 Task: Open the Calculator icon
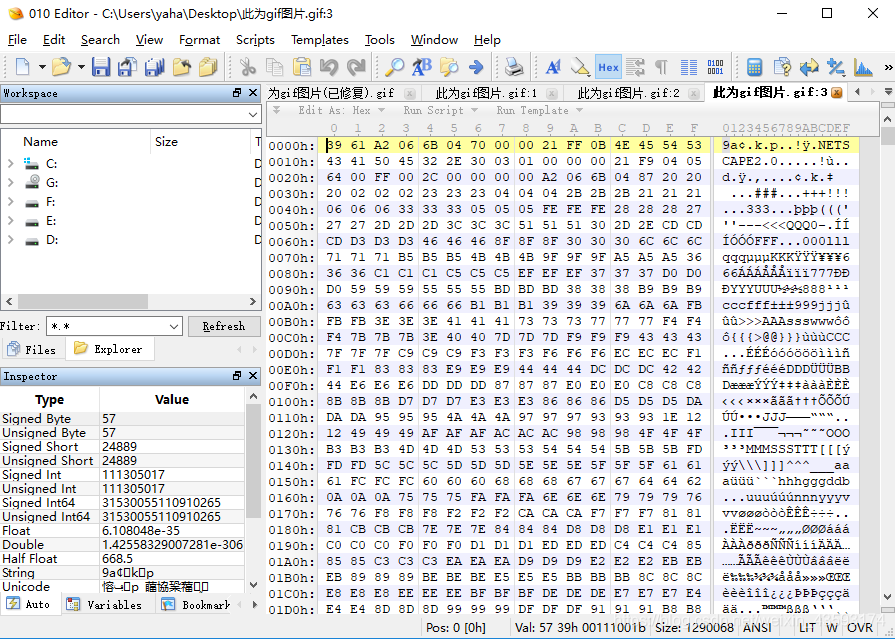pyautogui.click(x=755, y=67)
